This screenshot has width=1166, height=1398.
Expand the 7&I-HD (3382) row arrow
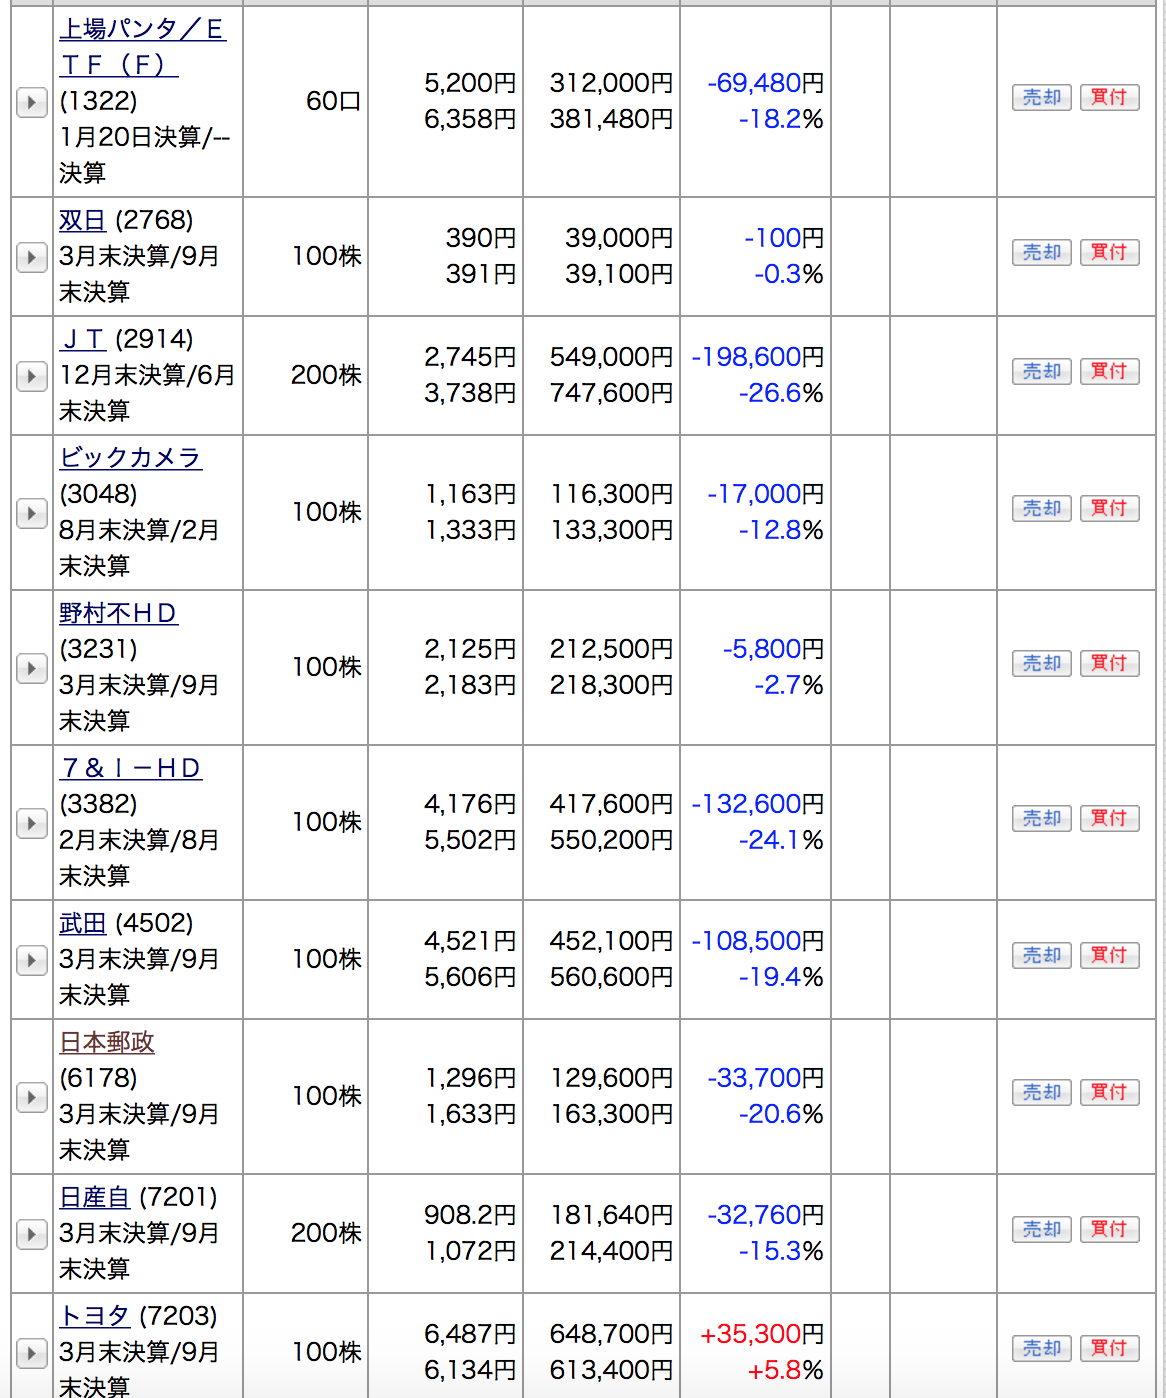(32, 823)
